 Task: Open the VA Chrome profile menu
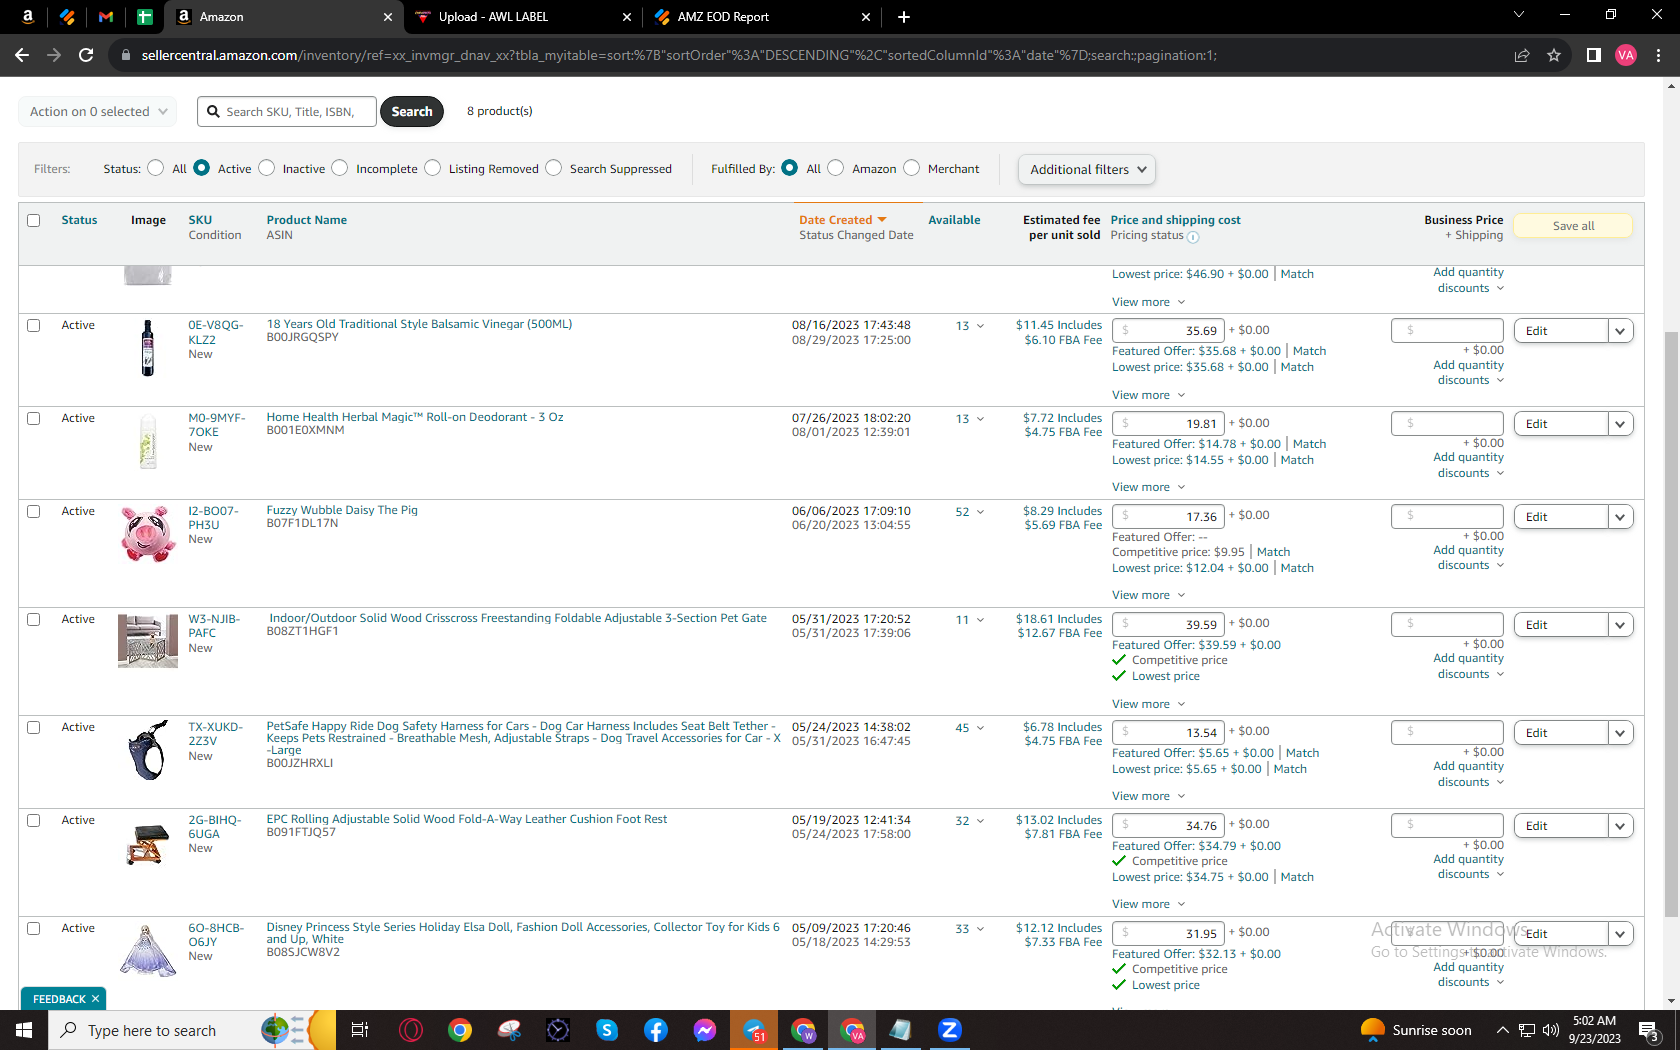(x=1626, y=55)
